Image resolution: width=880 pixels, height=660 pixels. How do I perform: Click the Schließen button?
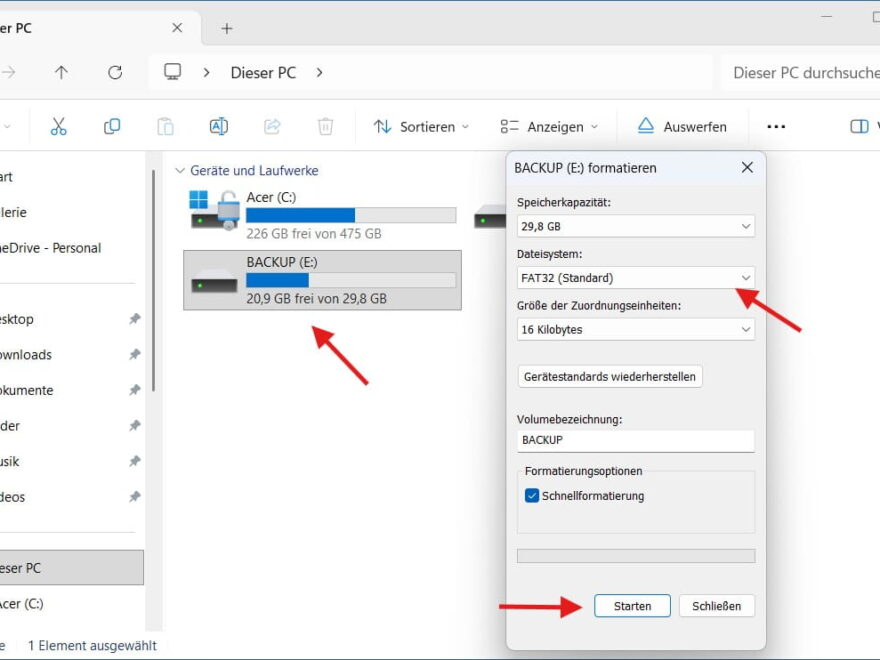pyautogui.click(x=716, y=606)
